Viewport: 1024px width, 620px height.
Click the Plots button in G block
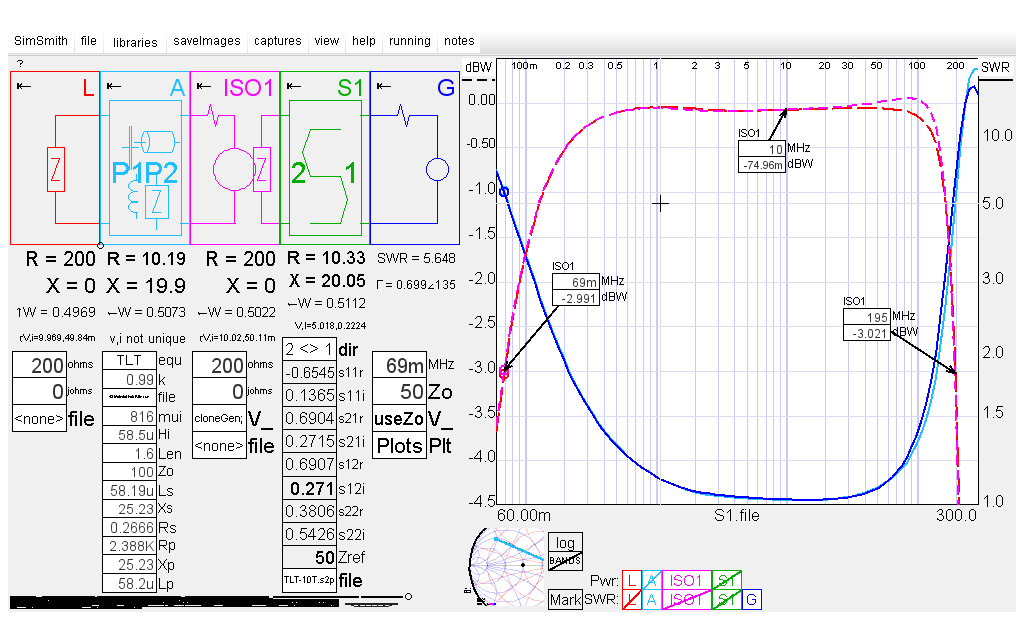coord(399,446)
